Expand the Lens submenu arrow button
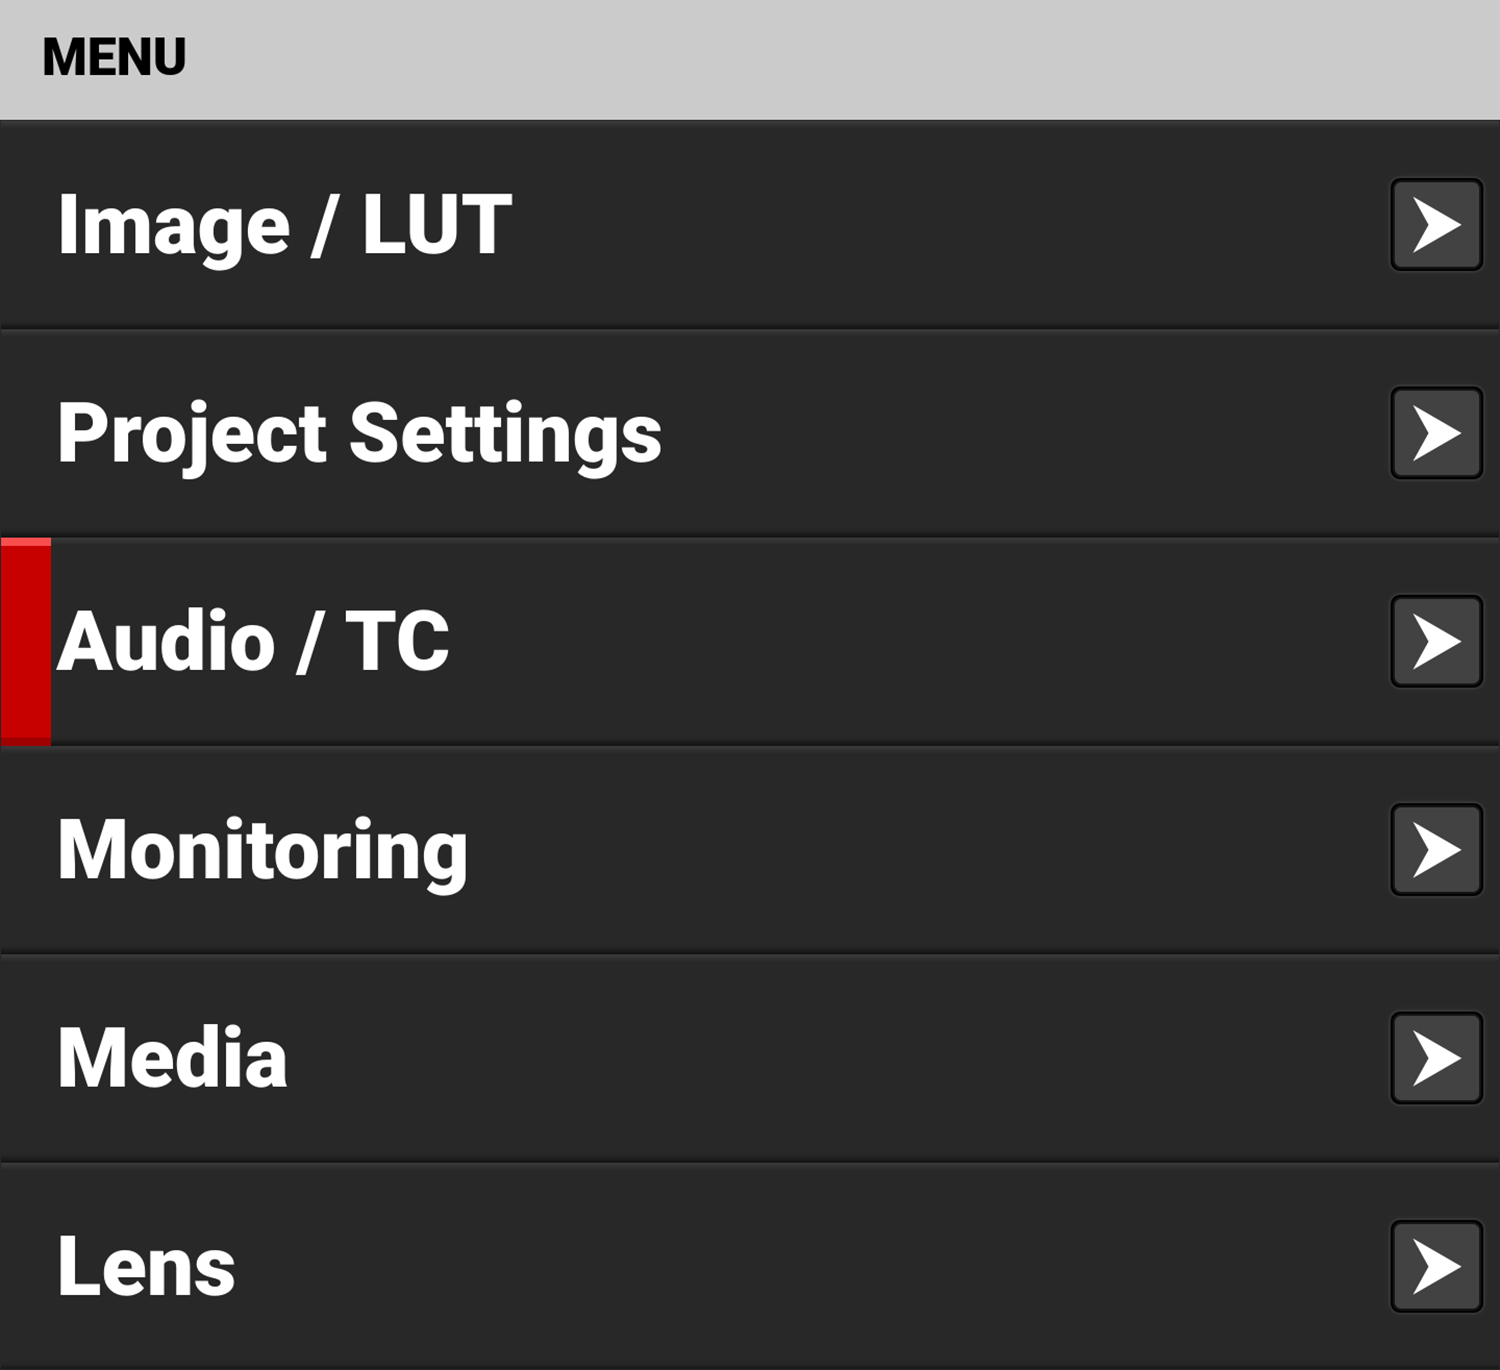This screenshot has width=1500, height=1370. [1436, 1266]
